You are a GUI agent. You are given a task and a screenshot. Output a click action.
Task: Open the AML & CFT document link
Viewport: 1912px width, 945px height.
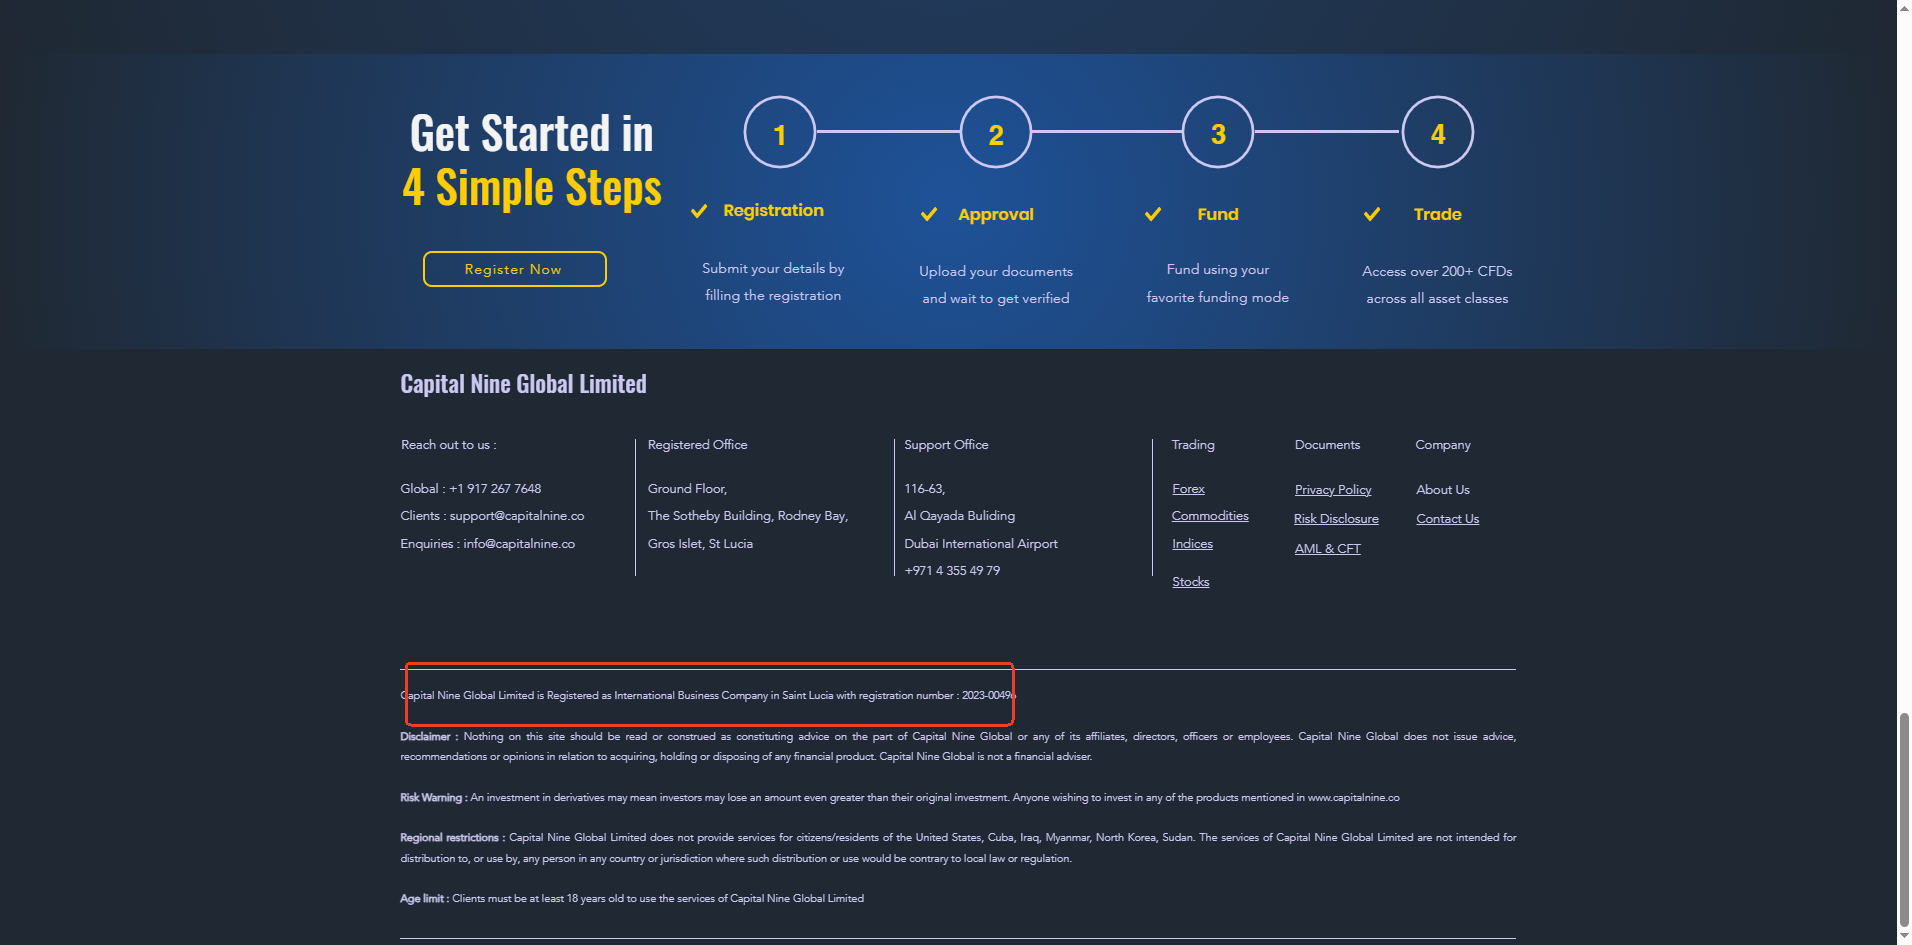1328,549
